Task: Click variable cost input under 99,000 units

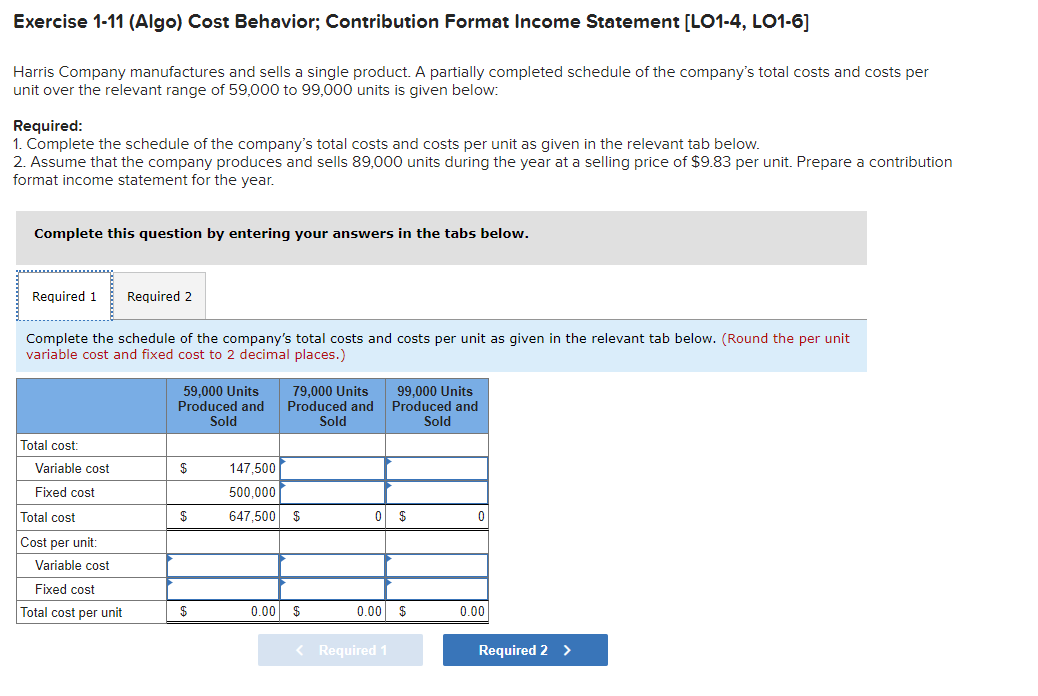Action: 437,468
